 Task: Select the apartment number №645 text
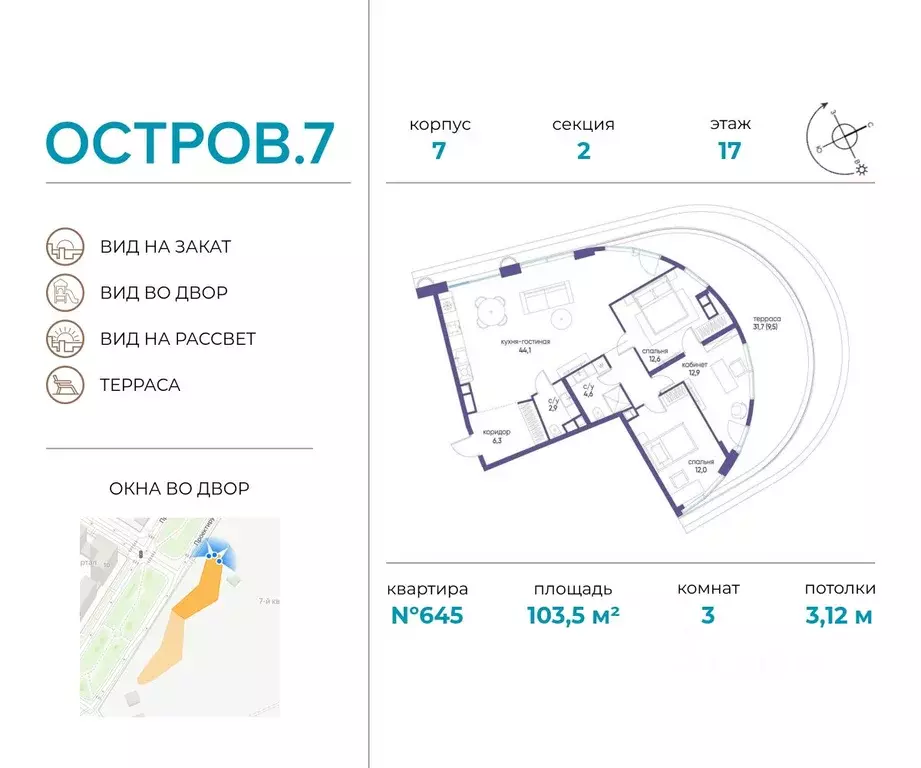tap(427, 615)
